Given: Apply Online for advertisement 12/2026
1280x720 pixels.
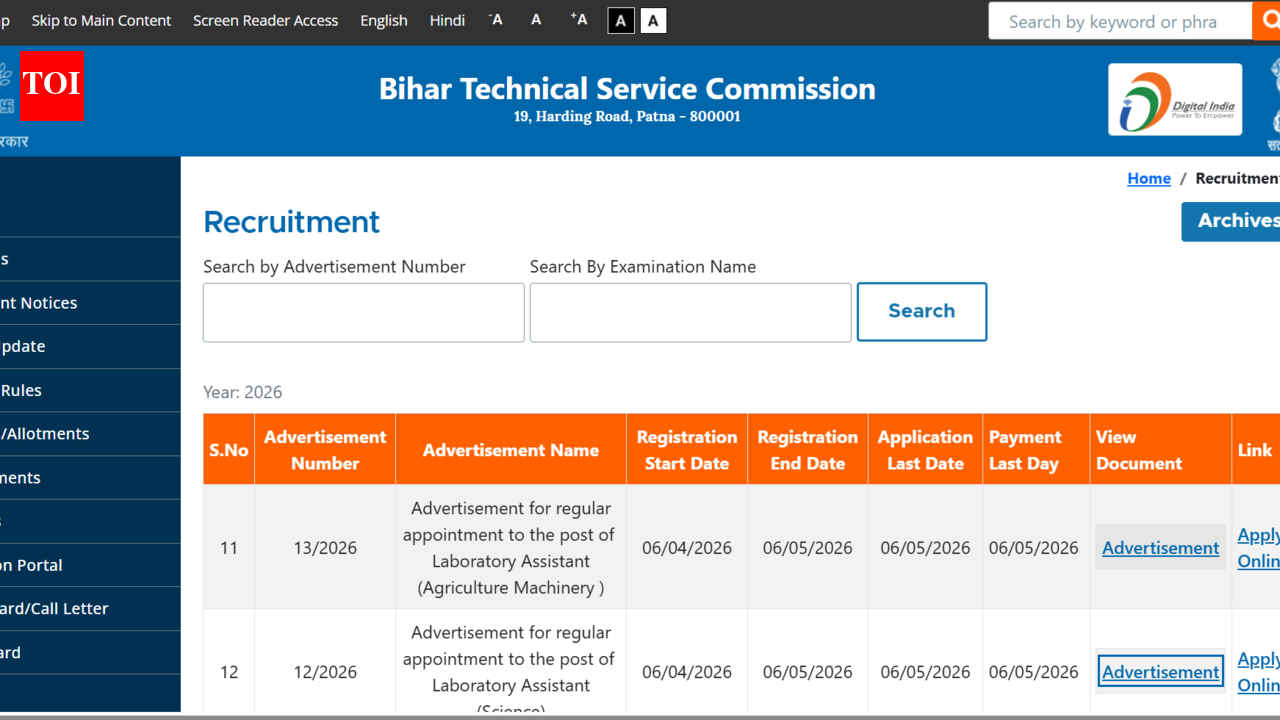Looking at the screenshot, I should point(1258,672).
